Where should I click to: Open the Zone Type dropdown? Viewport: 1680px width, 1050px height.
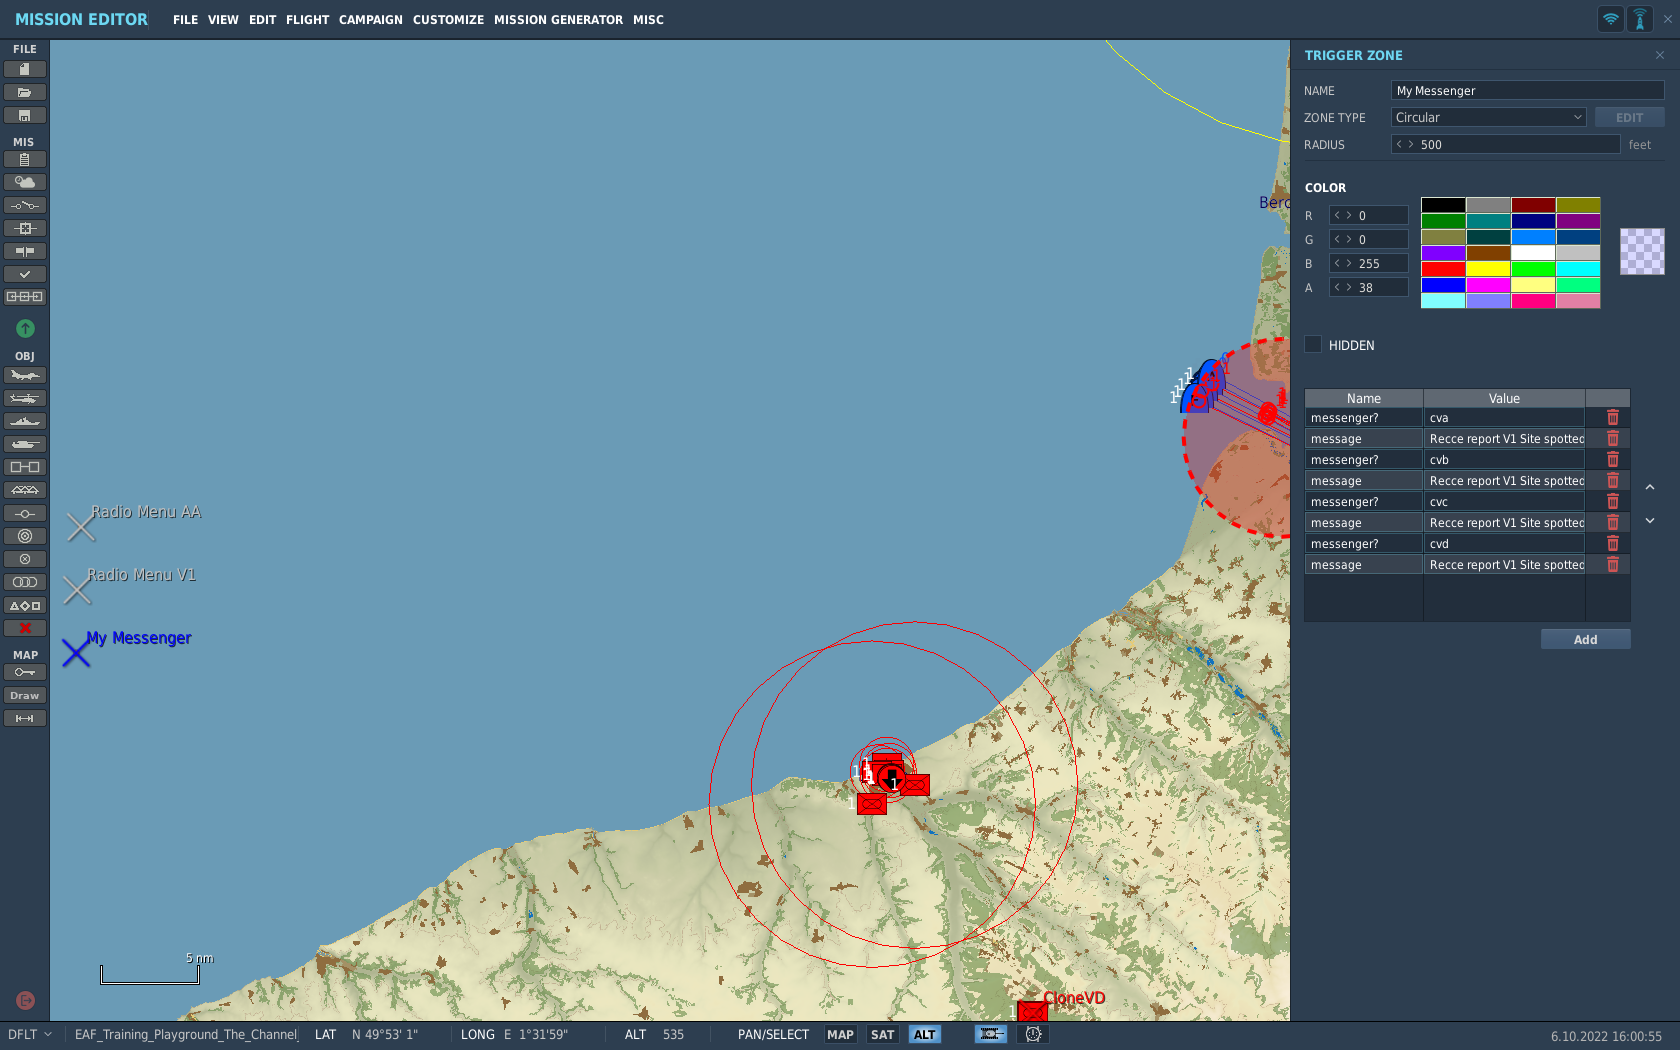1488,117
